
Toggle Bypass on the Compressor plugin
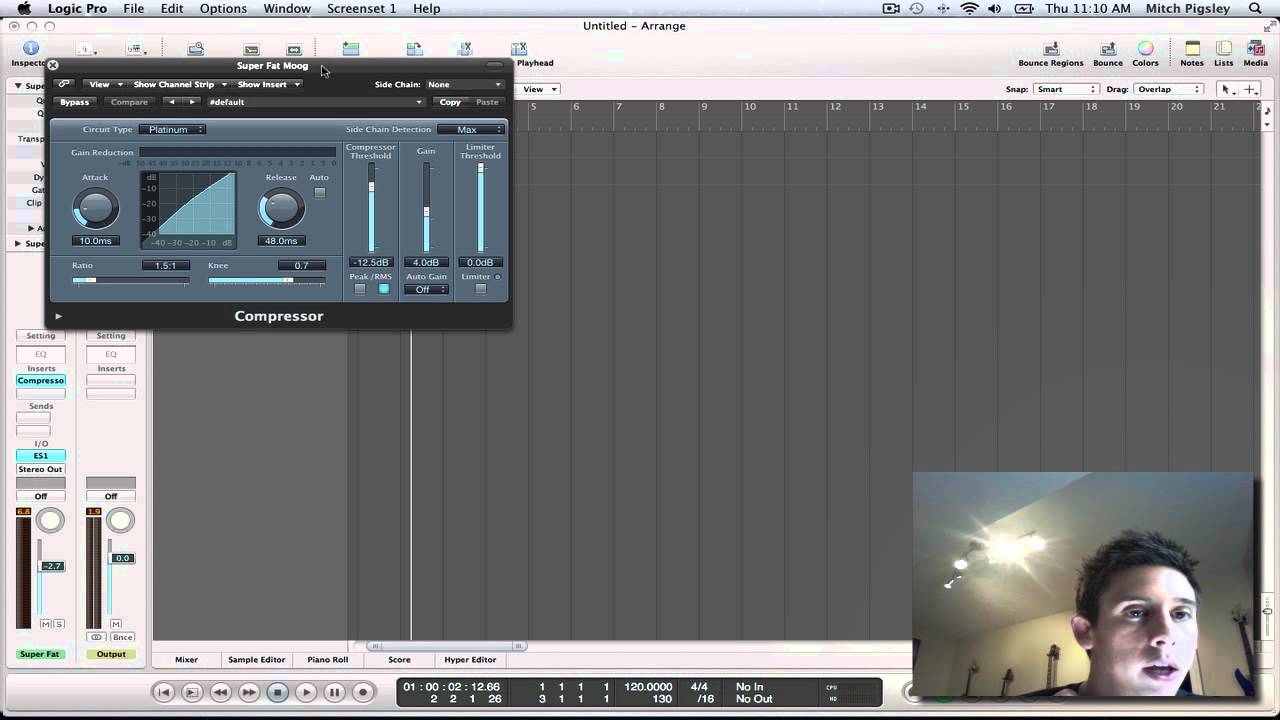(75, 102)
